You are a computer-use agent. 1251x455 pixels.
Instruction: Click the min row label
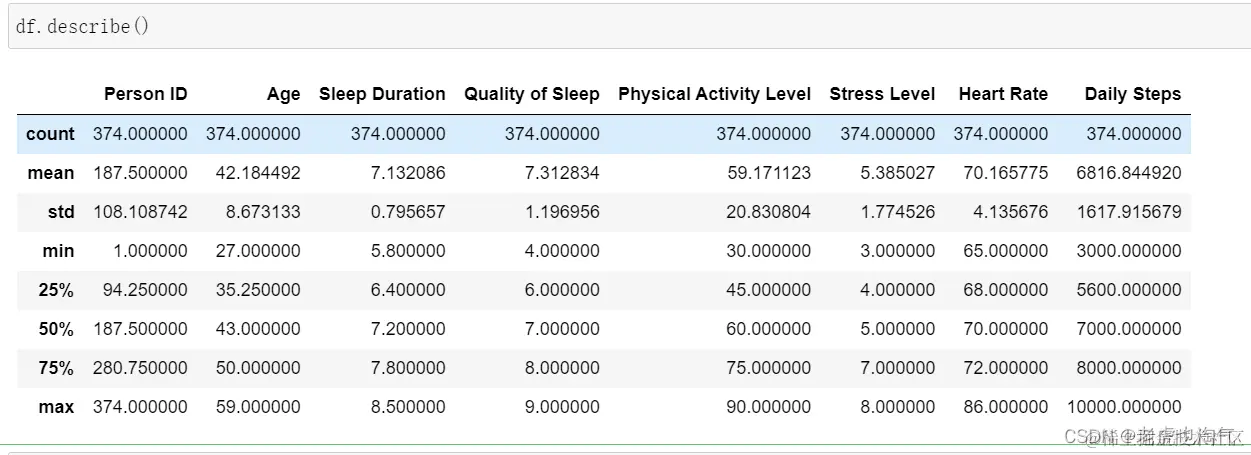(58, 251)
